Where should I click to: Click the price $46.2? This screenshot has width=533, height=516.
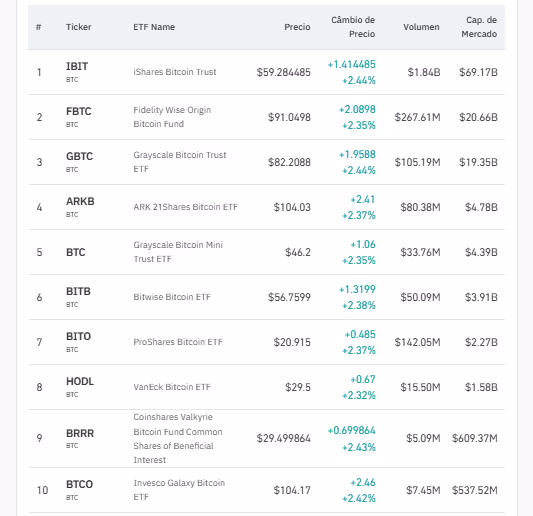tap(298, 252)
